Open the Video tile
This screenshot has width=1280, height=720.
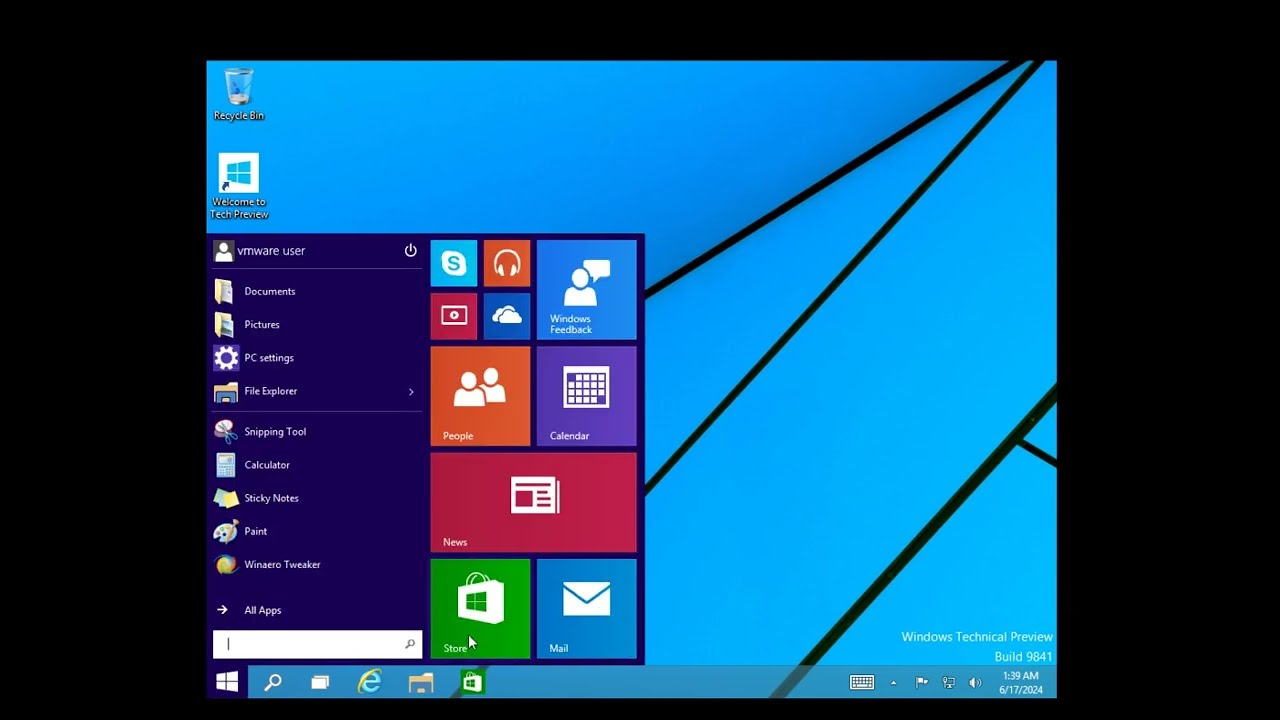[454, 316]
